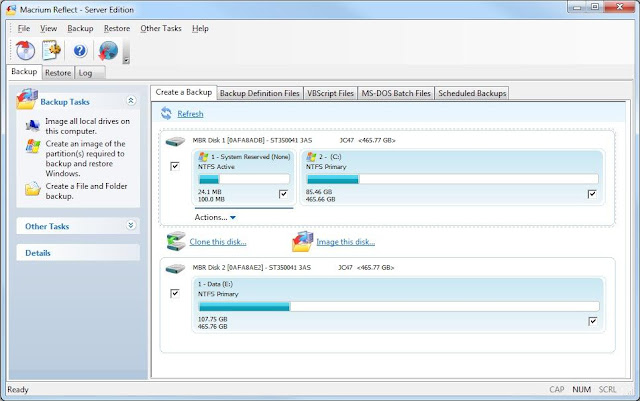
Task: Open the Help menu
Action: (200, 29)
